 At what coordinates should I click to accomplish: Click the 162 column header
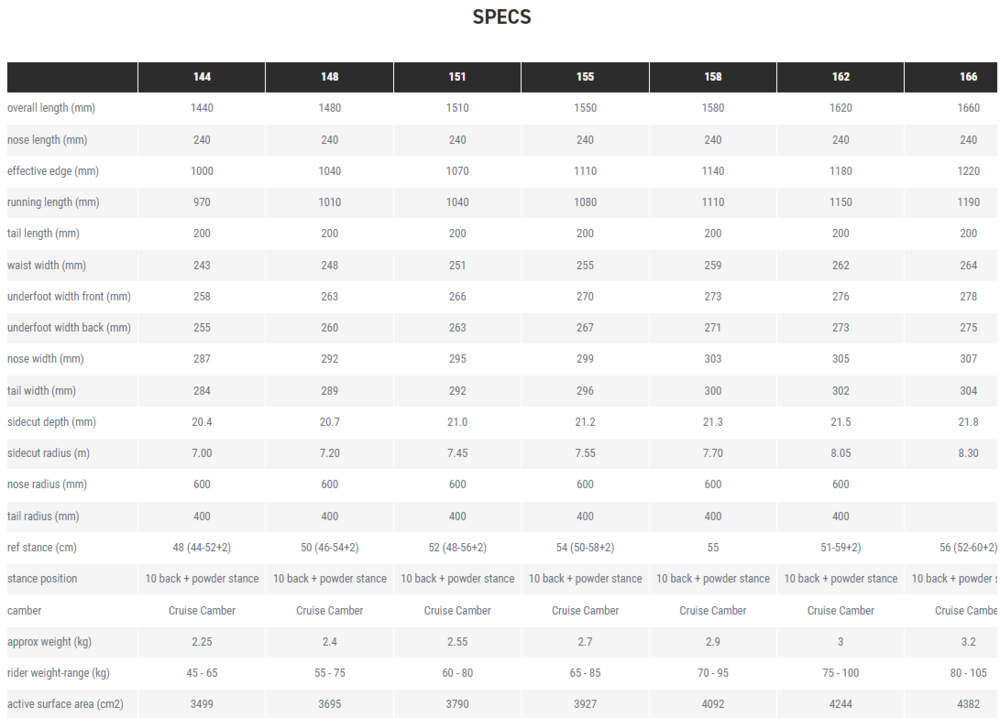[841, 77]
